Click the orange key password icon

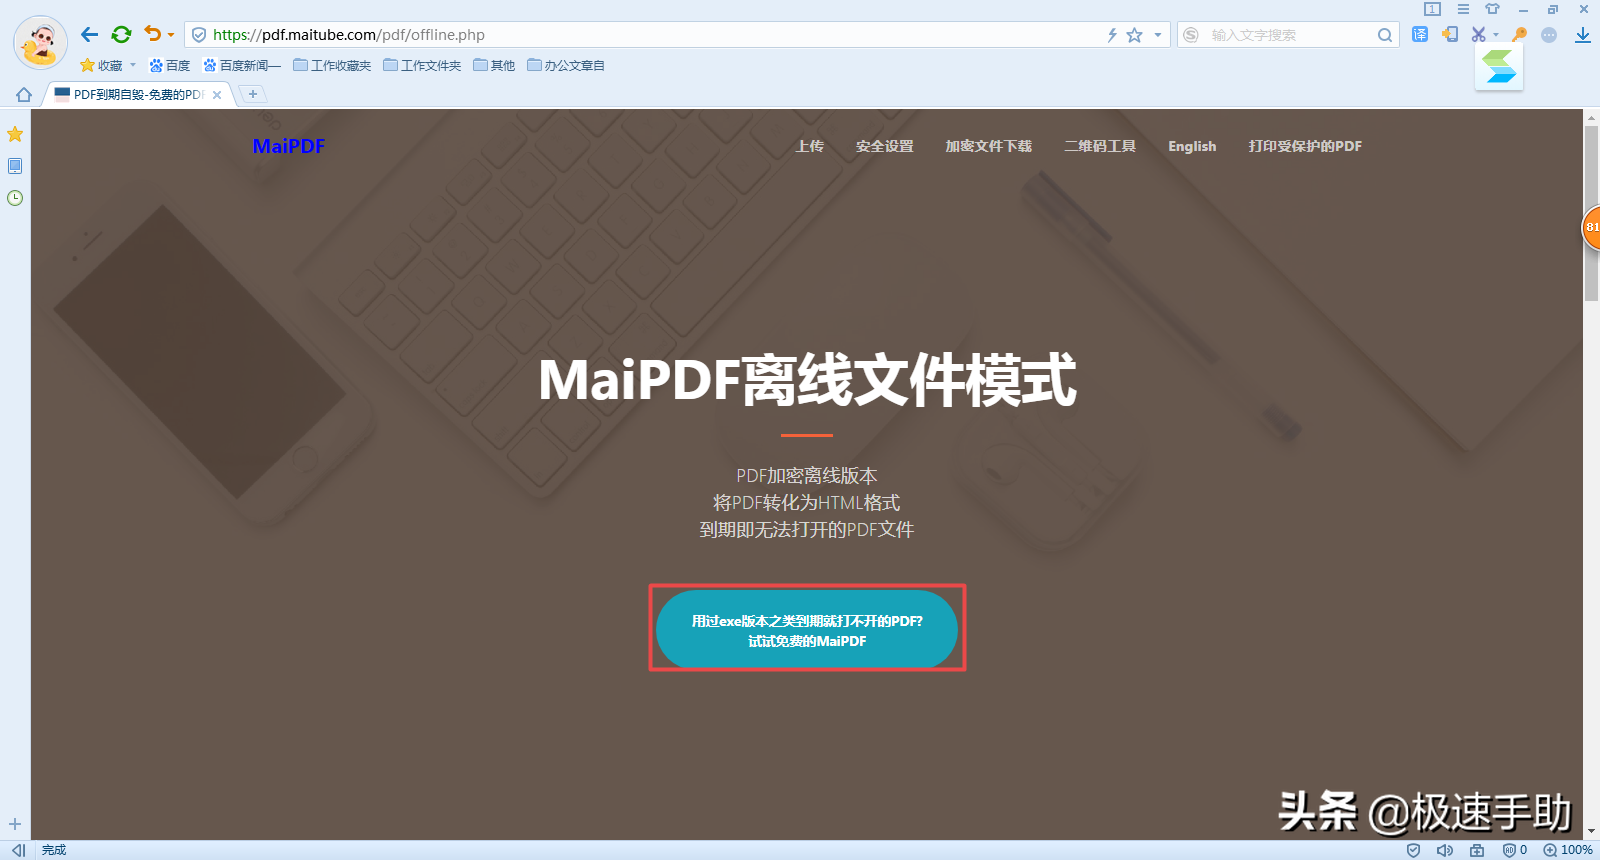(x=1520, y=34)
